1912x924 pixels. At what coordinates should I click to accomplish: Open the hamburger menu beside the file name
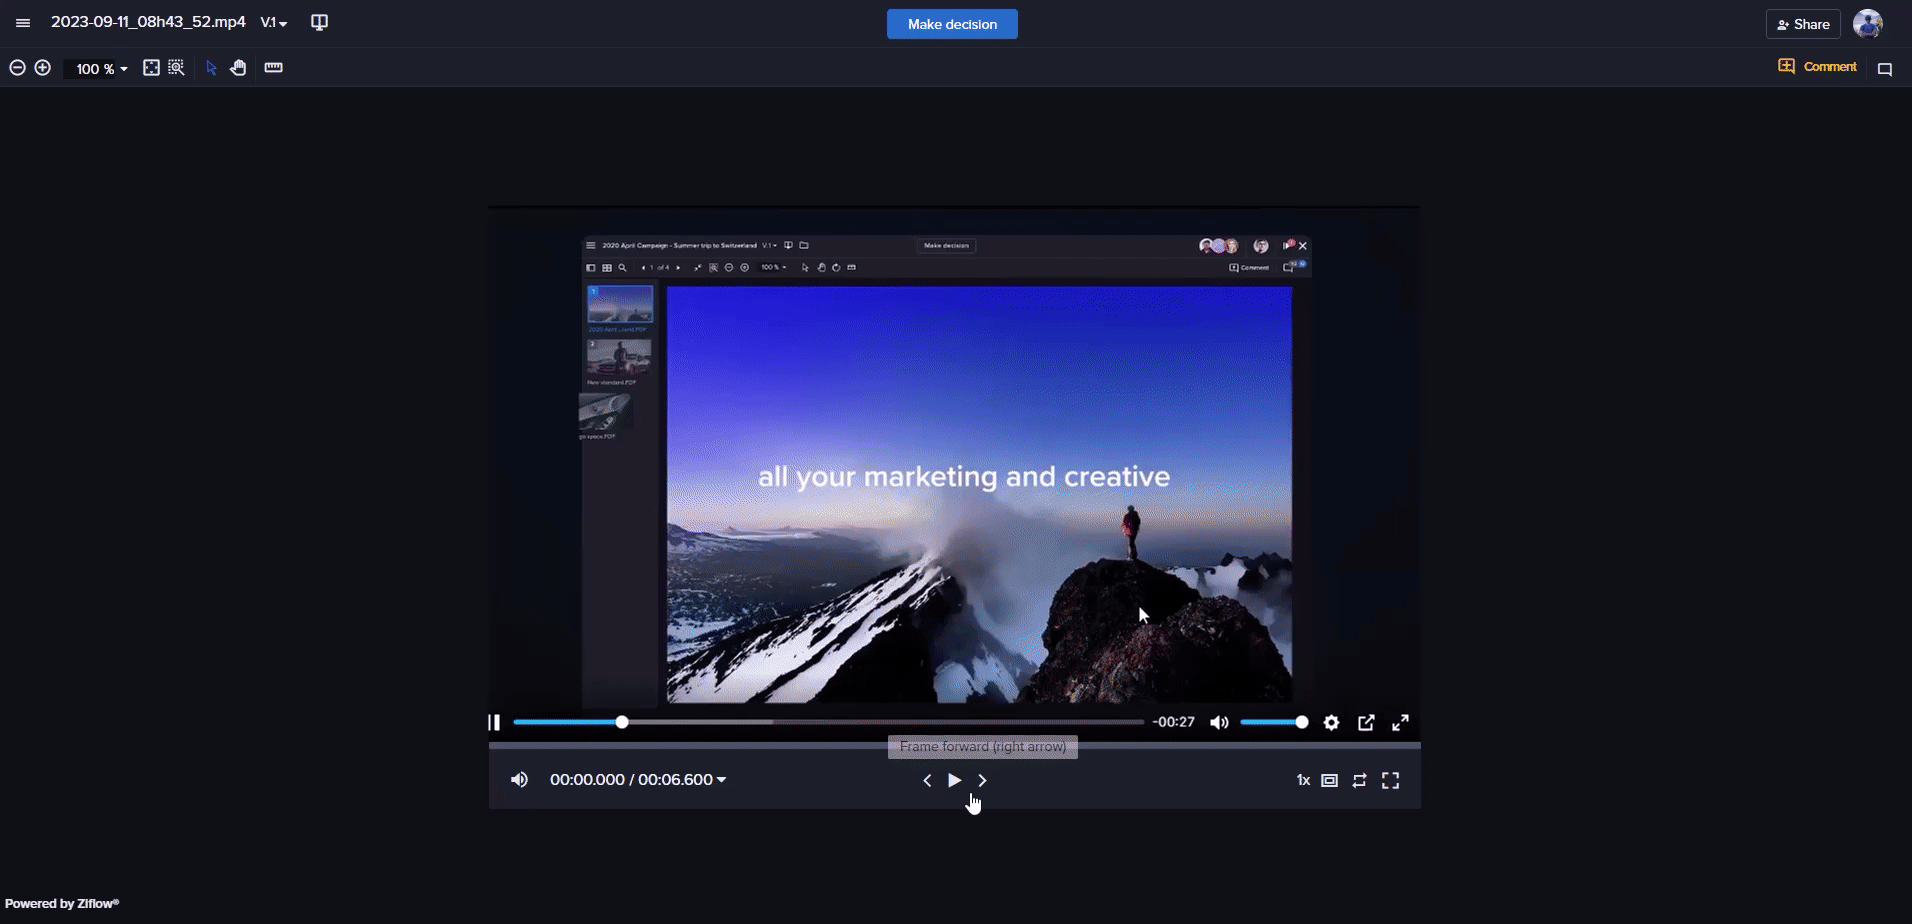click(23, 23)
